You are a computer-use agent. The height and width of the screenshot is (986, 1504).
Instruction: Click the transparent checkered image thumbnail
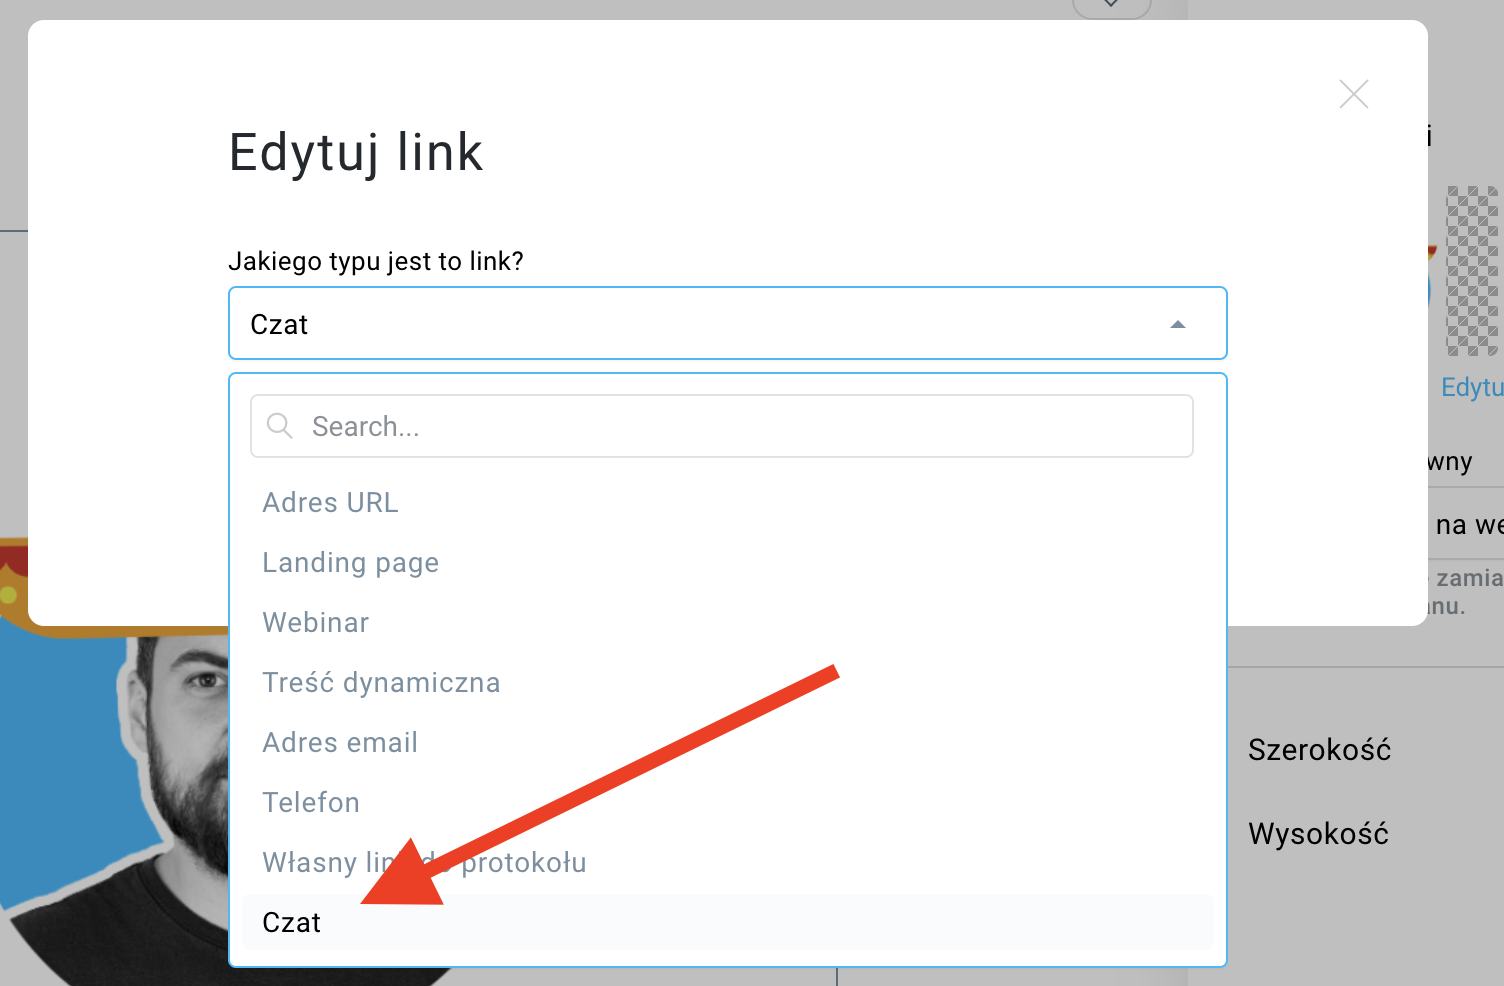click(1474, 271)
